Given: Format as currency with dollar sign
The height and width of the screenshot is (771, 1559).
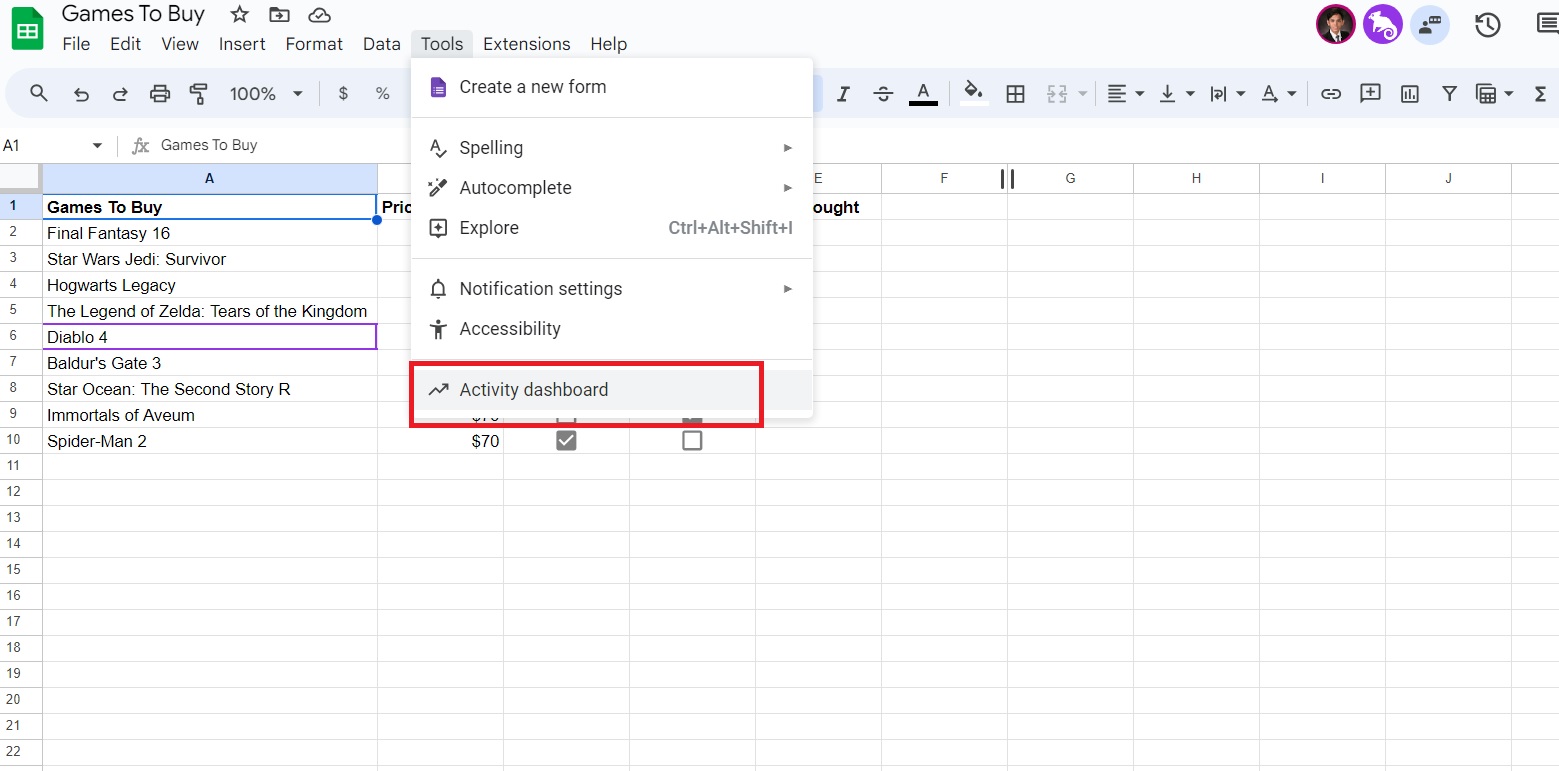Looking at the screenshot, I should tap(344, 93).
